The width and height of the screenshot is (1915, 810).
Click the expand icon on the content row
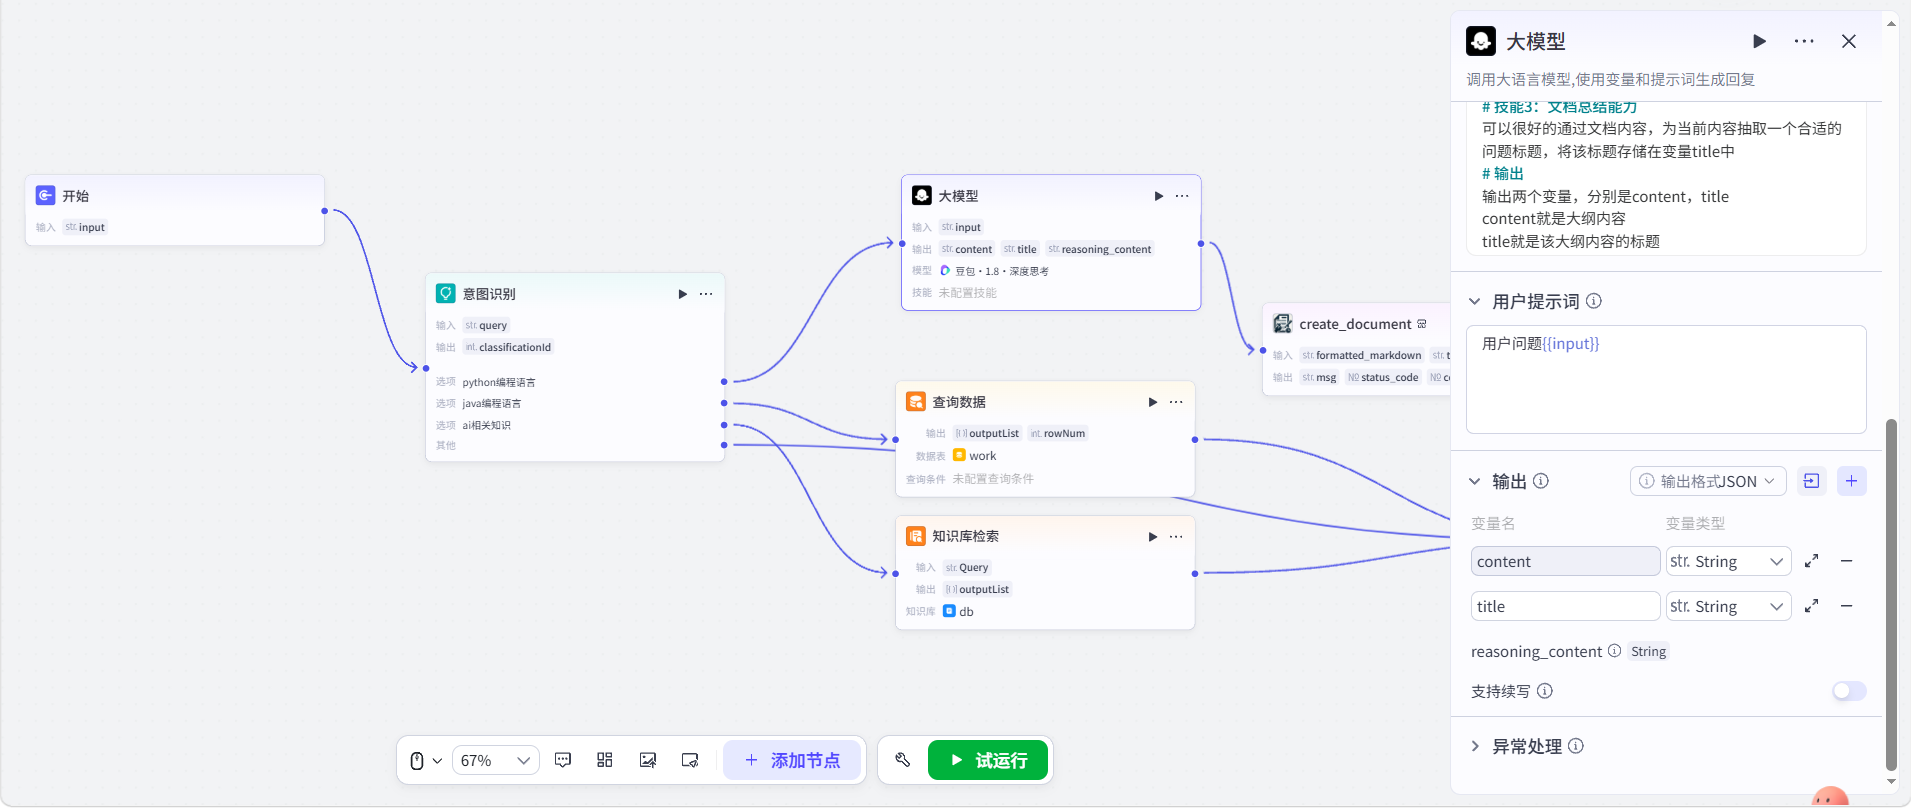tap(1811, 561)
